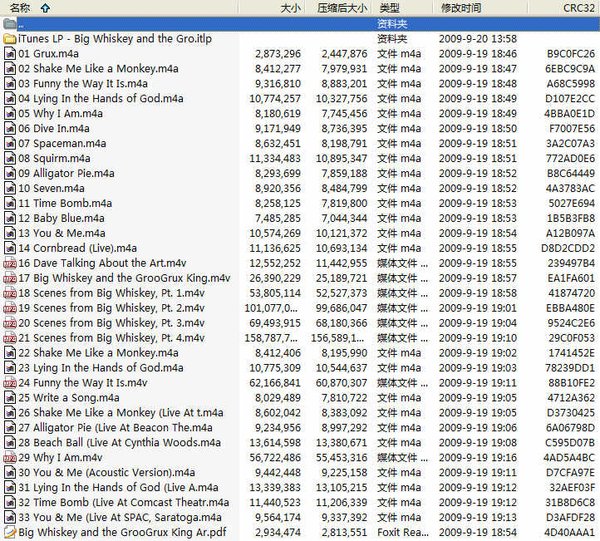Select '32 Time Bomb (Live At Comcast Theatr.m4a'
Viewport: 600px width, 541px height.
124,502
